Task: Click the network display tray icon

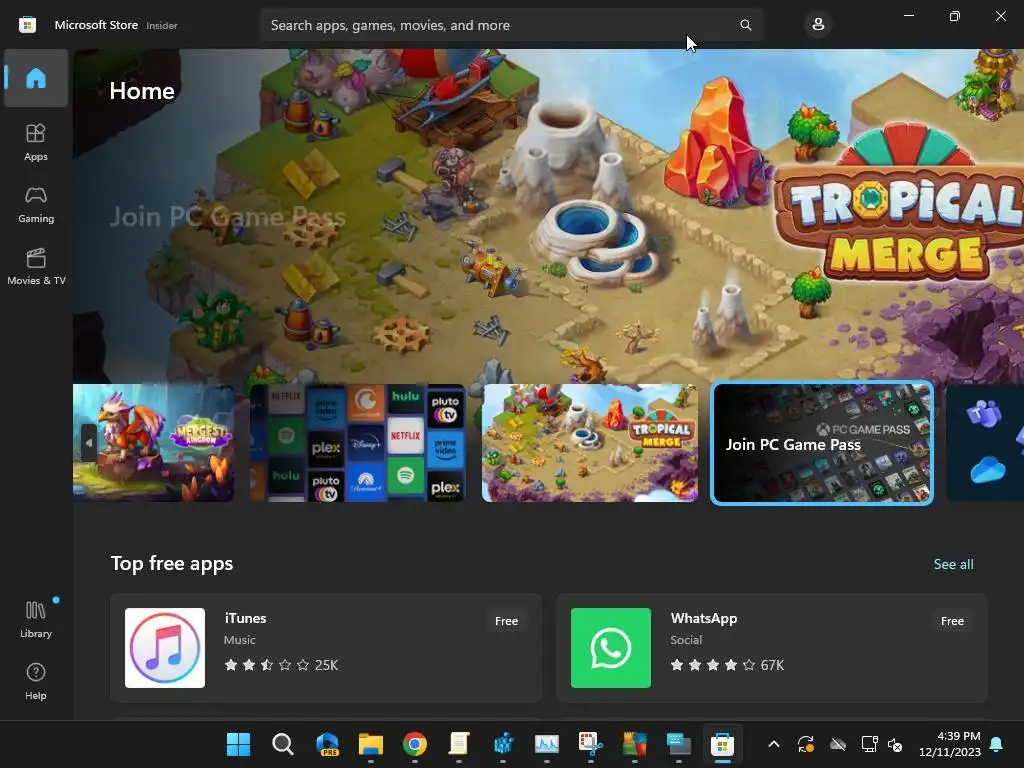Action: click(869, 744)
